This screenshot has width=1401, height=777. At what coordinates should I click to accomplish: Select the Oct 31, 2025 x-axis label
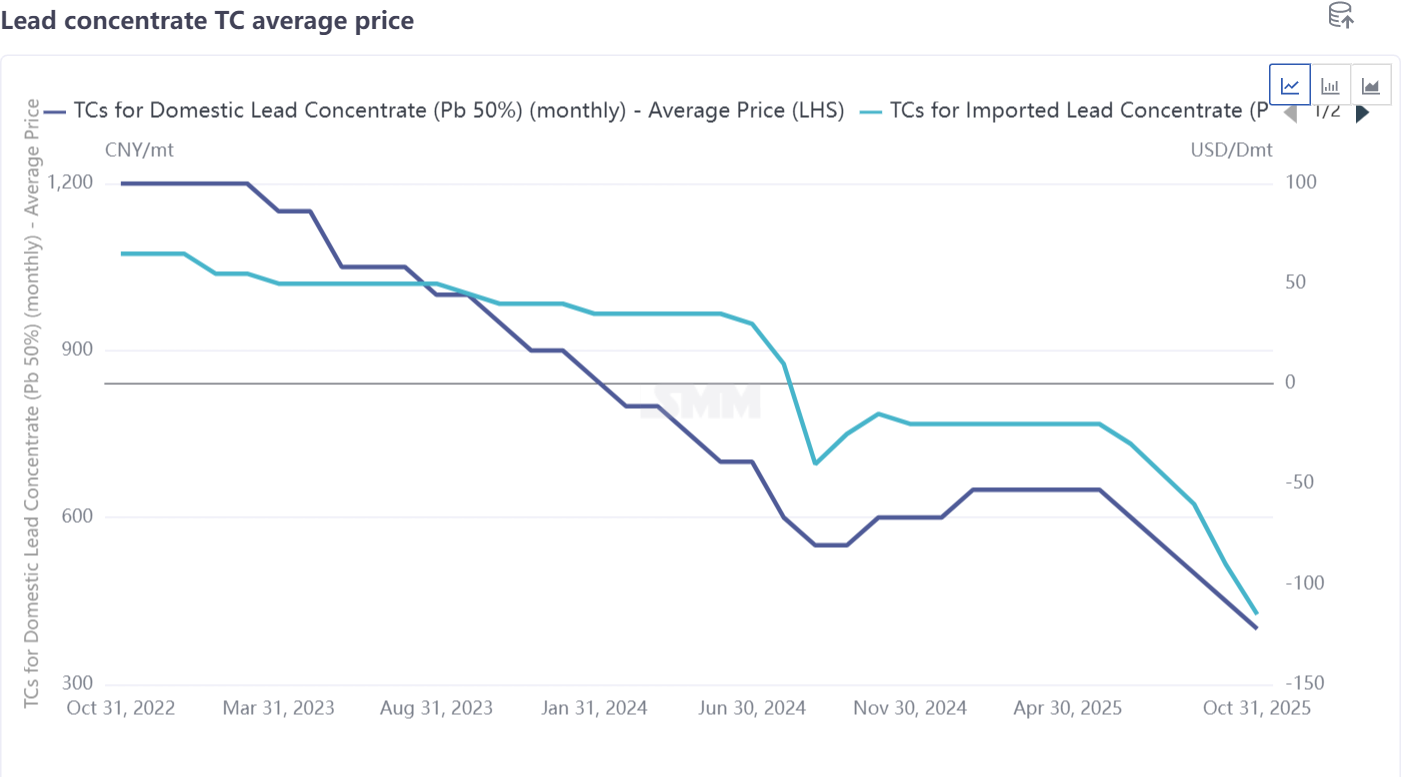point(1256,708)
